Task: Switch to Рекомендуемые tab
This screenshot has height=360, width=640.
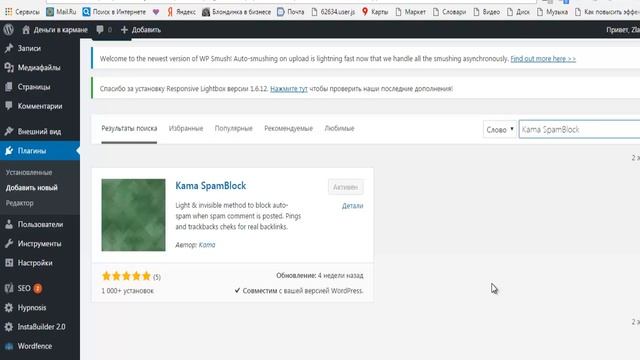Action: point(288,128)
